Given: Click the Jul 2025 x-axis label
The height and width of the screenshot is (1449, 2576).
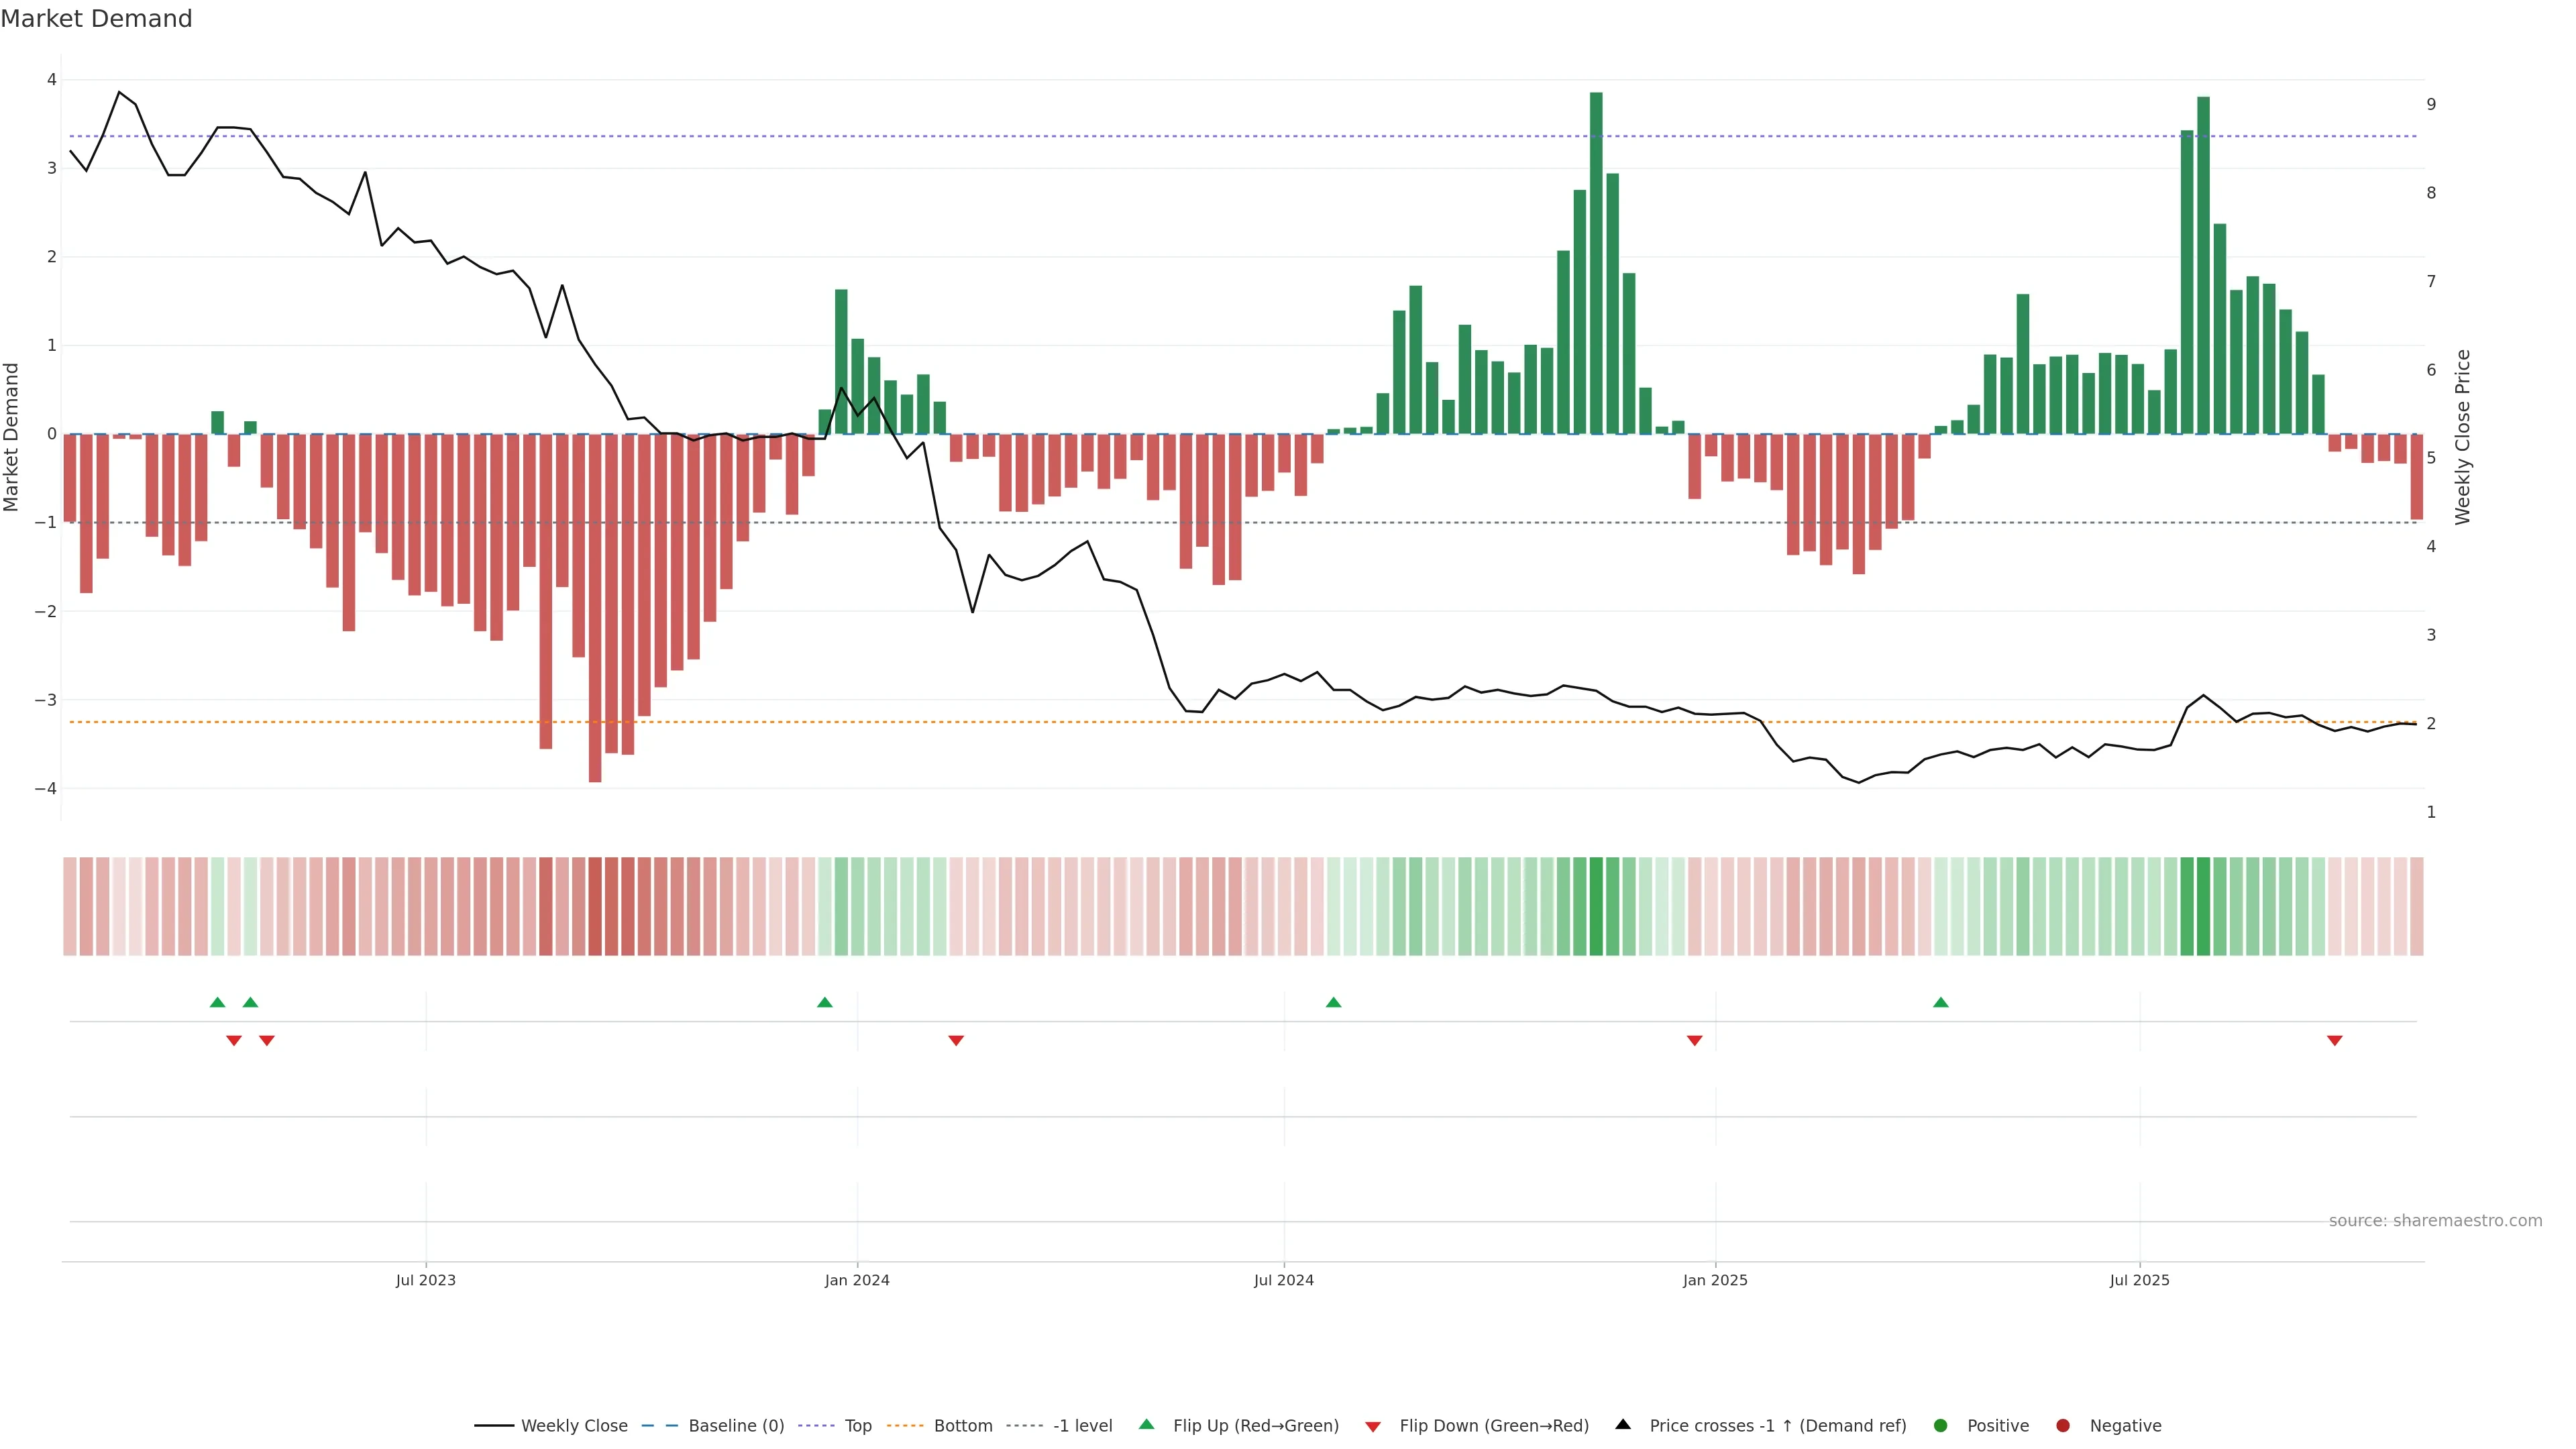Looking at the screenshot, I should [x=2139, y=1280].
